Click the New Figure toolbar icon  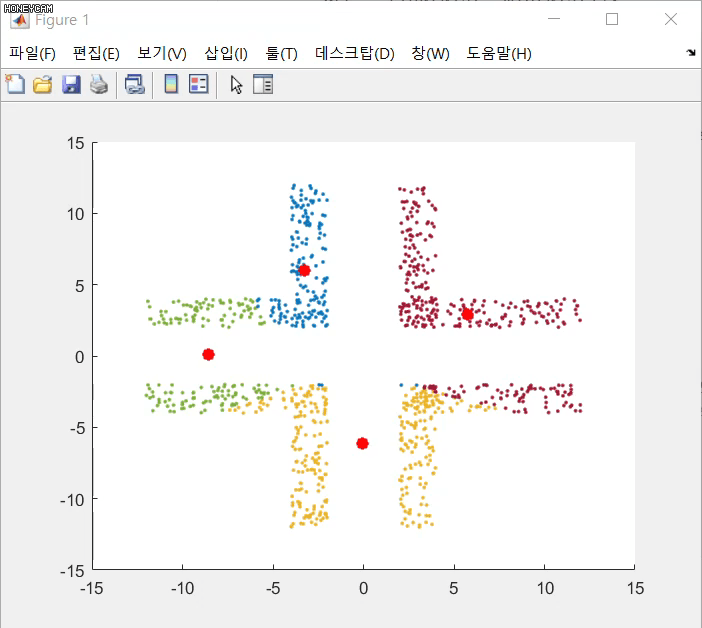click(15, 84)
